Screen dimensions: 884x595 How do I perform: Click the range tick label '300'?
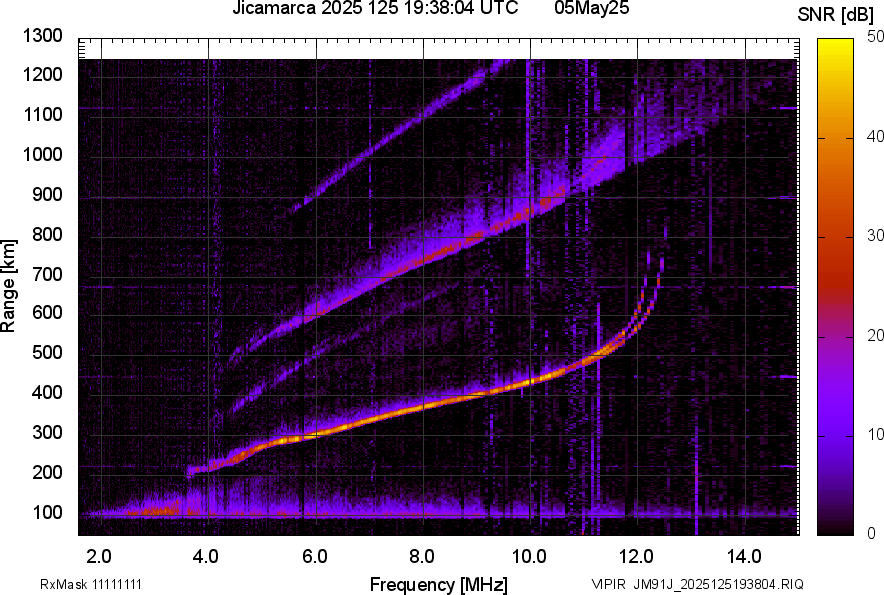point(47,432)
